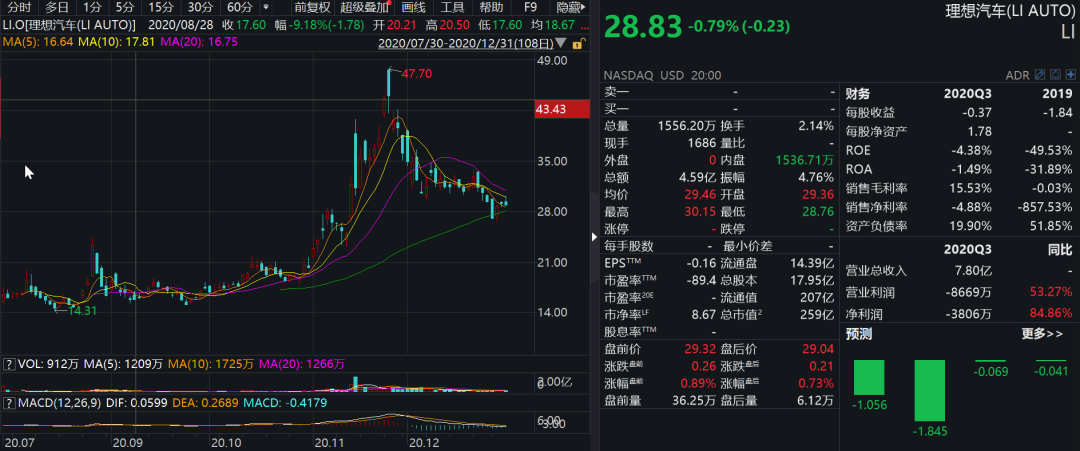Select the 30分 period tab
This screenshot has height=451, width=1080.
200,8
